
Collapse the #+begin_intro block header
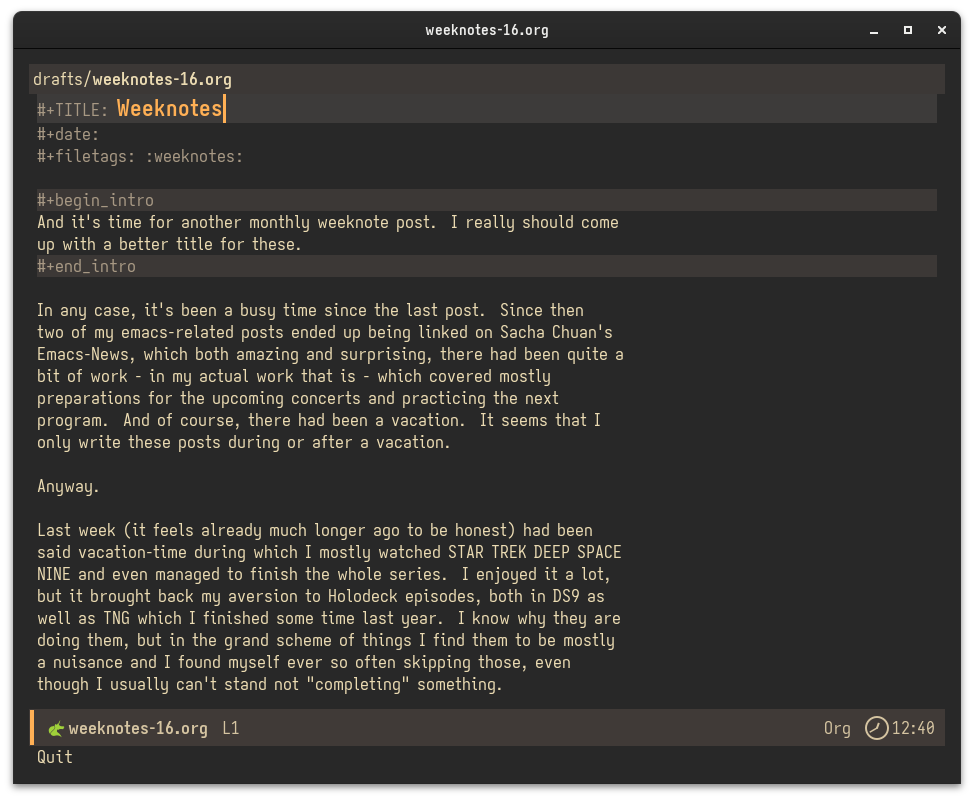coord(95,200)
